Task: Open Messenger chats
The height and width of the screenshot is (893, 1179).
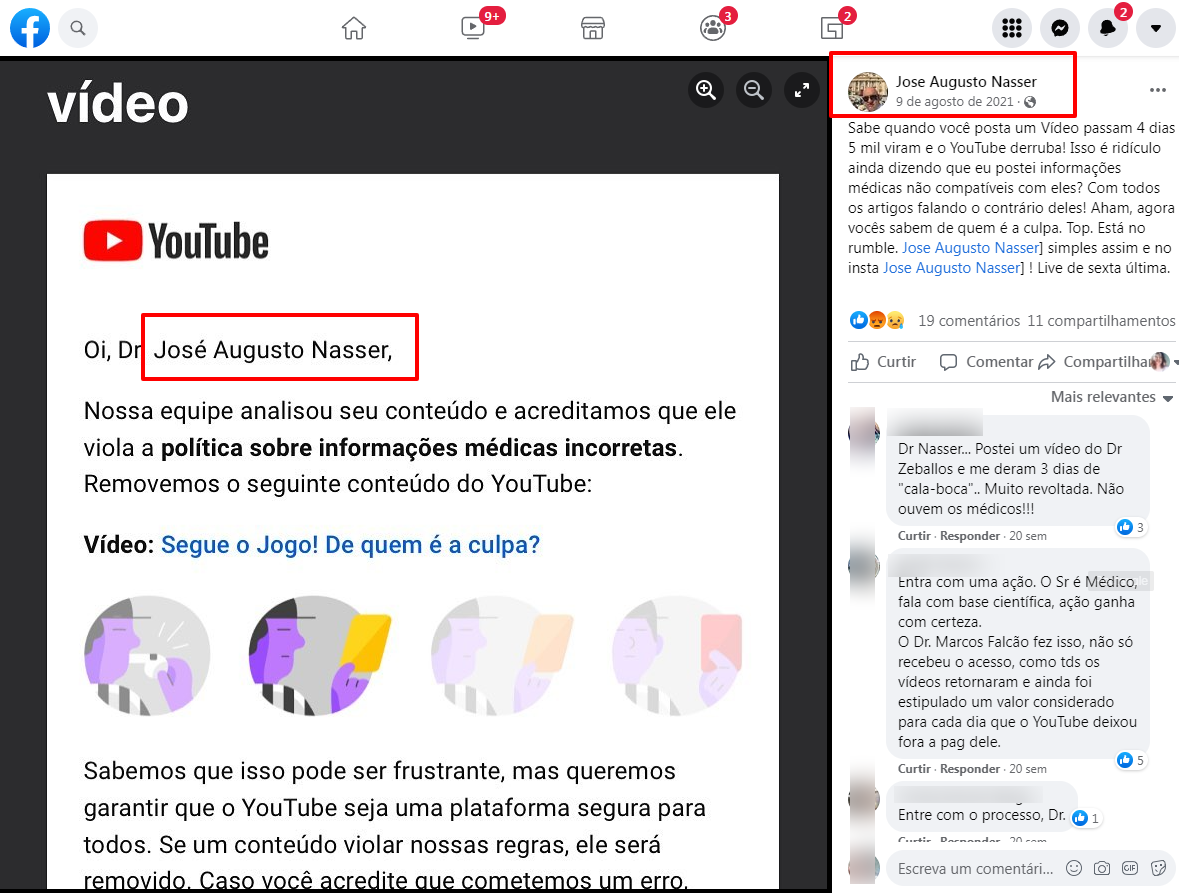Action: coord(1060,29)
